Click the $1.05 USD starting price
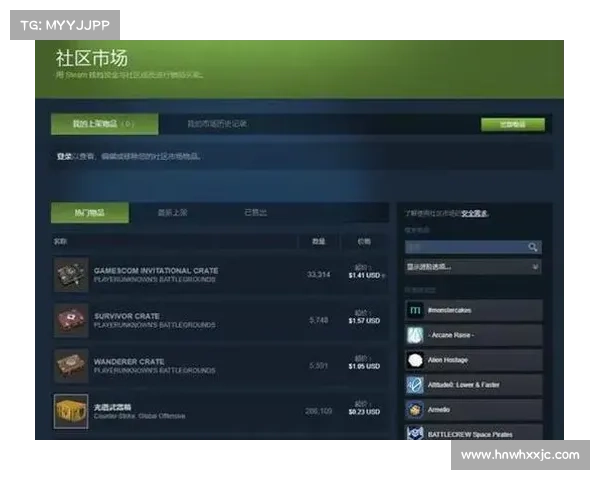The height and width of the screenshot is (480, 600). (364, 366)
